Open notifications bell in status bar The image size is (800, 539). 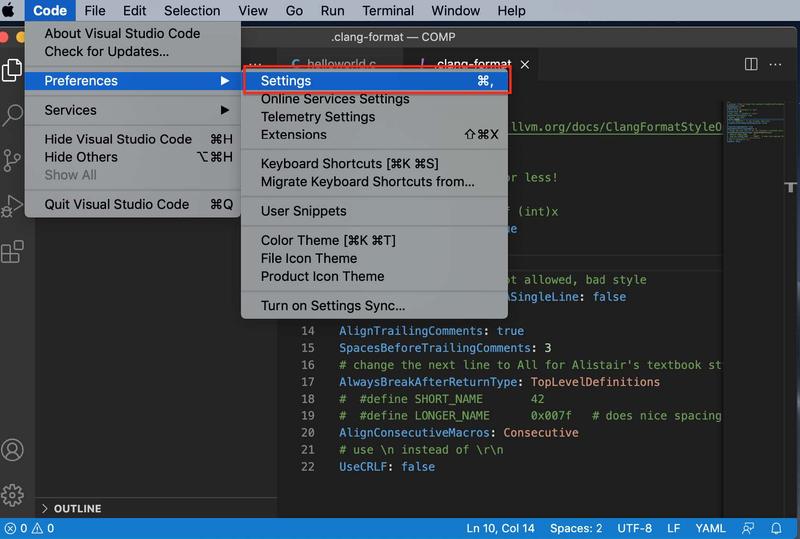(776, 528)
